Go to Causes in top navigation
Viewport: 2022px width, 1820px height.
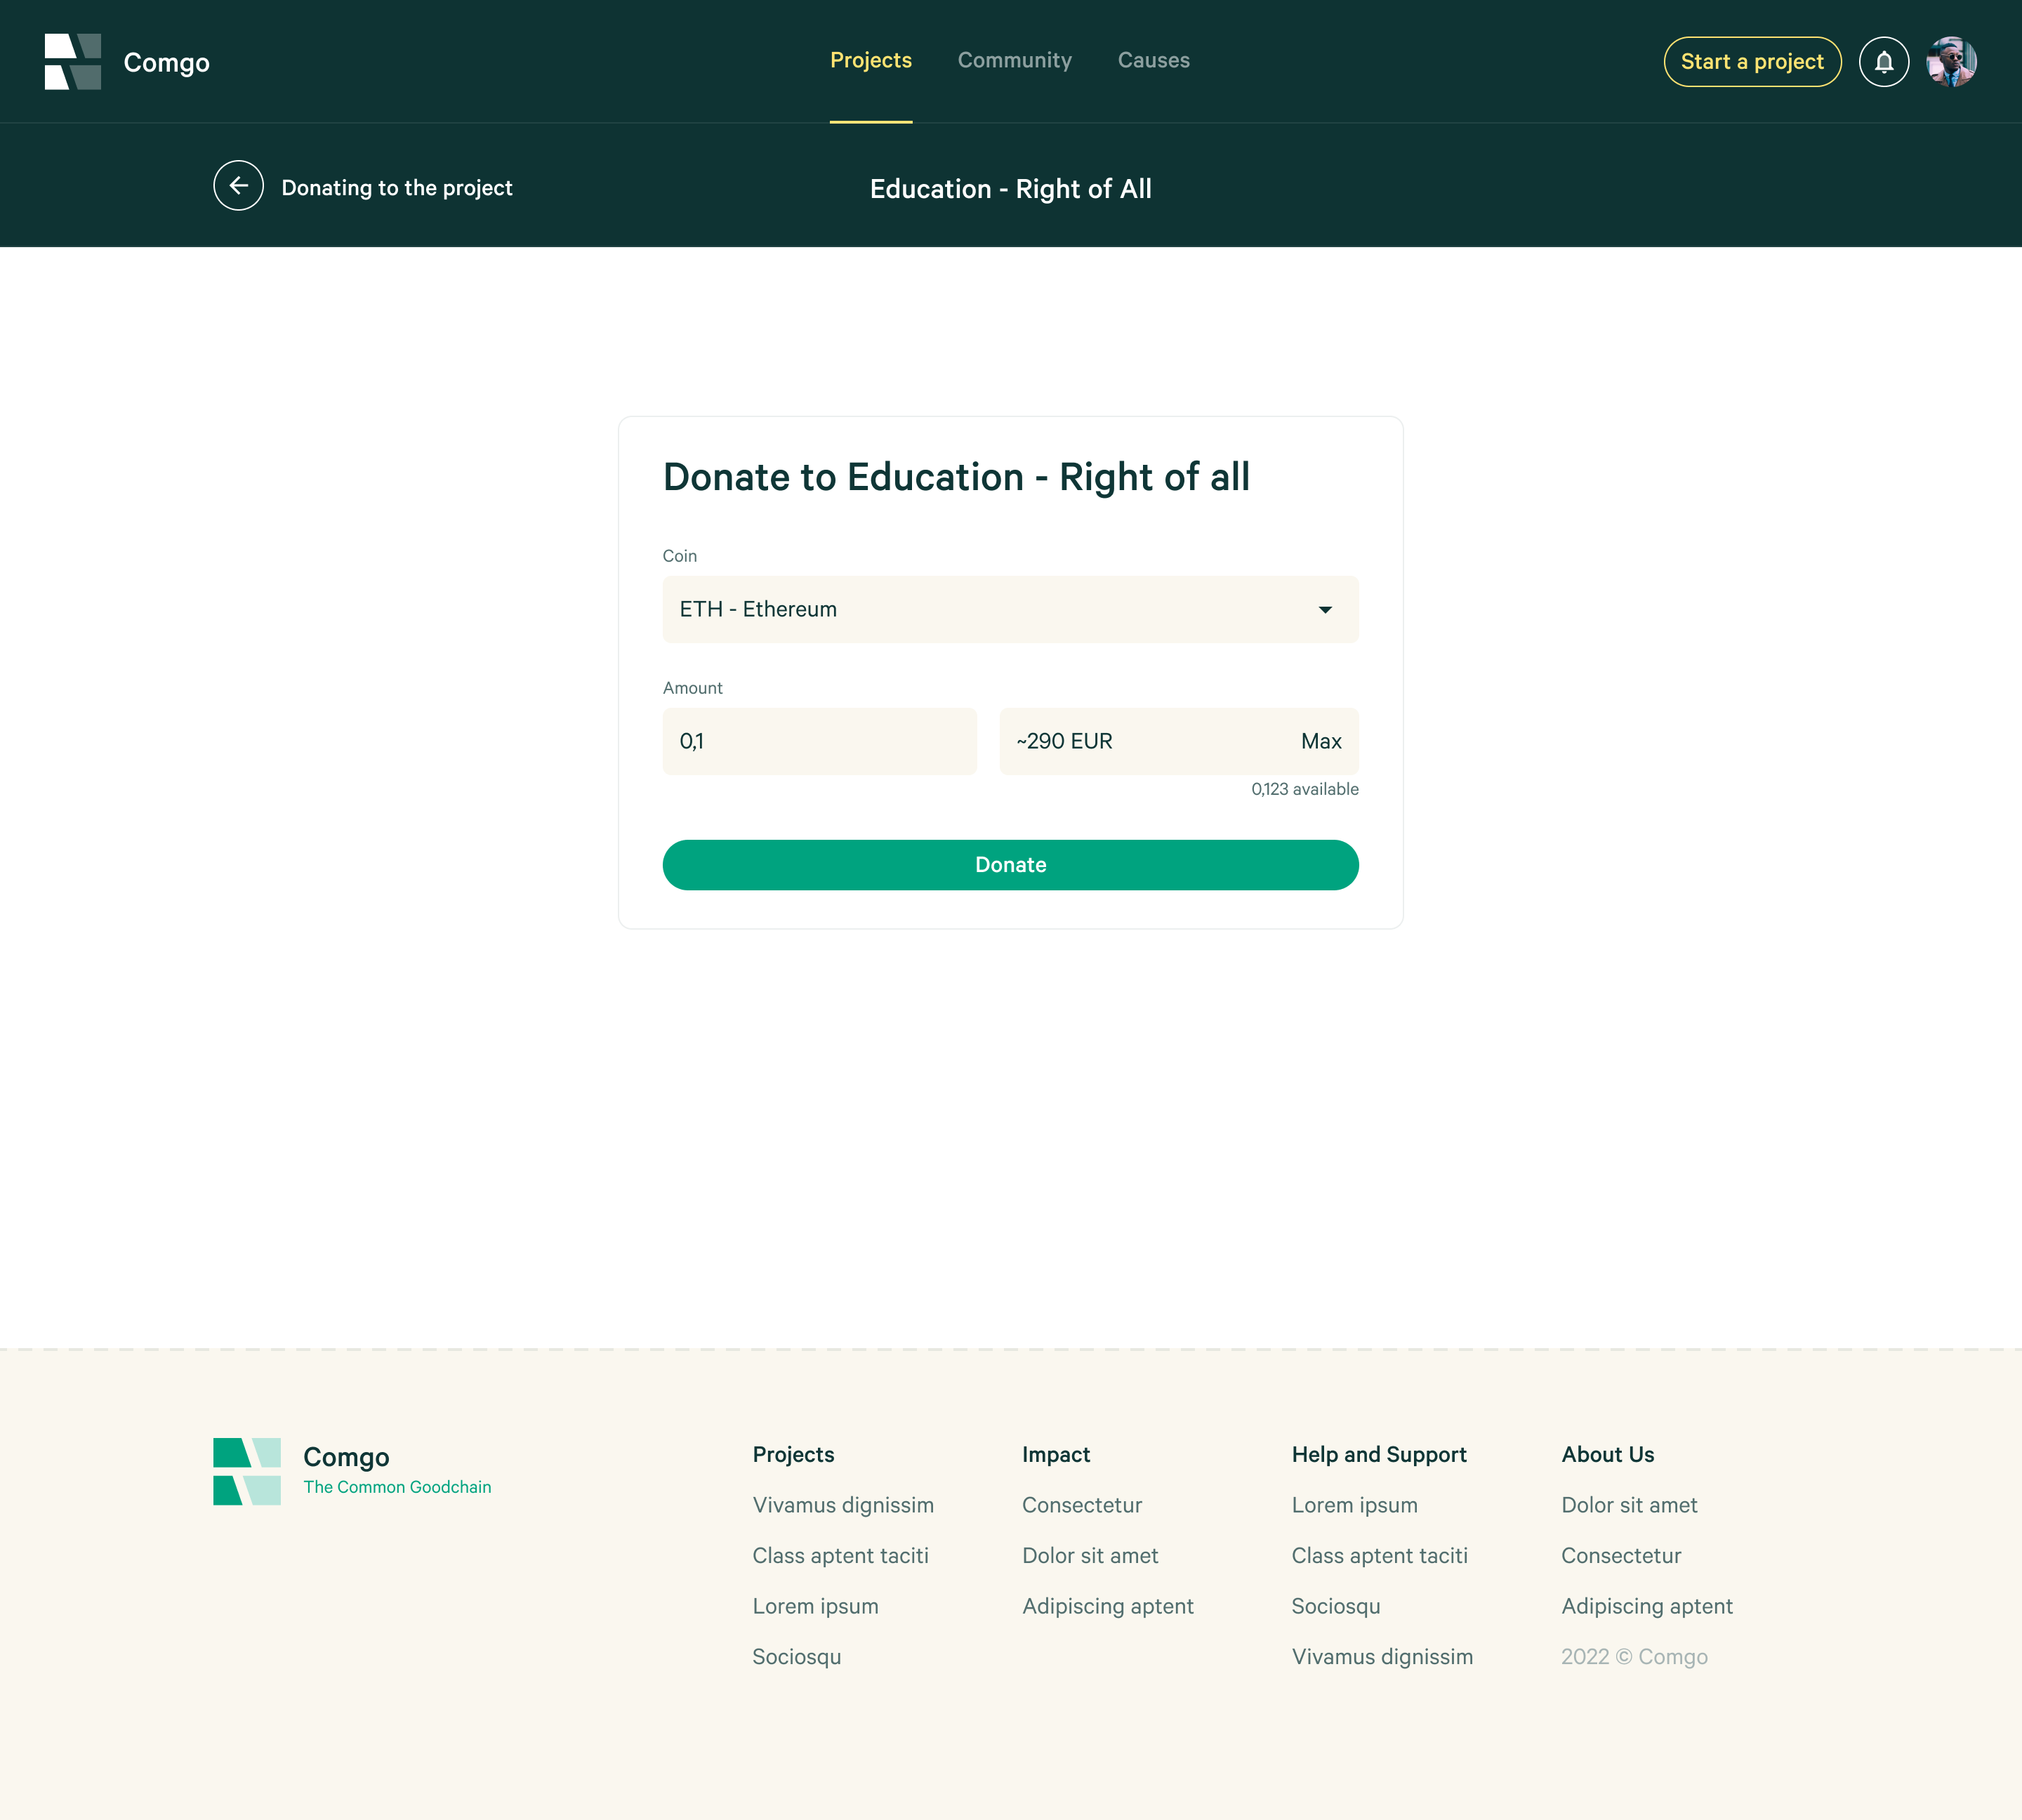tap(1153, 61)
